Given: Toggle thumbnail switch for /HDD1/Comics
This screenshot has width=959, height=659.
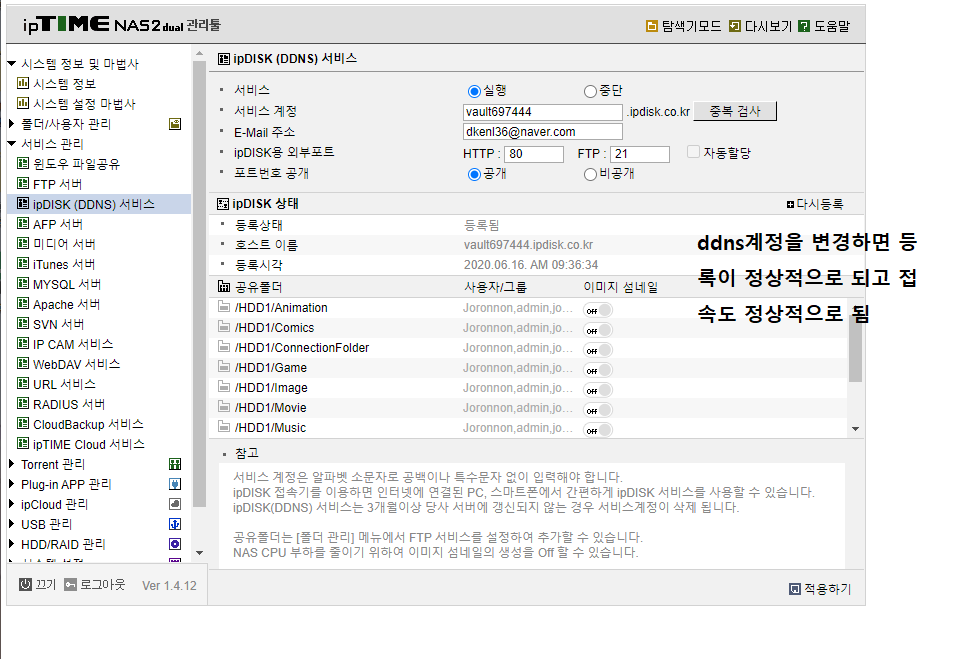Looking at the screenshot, I should point(598,330).
